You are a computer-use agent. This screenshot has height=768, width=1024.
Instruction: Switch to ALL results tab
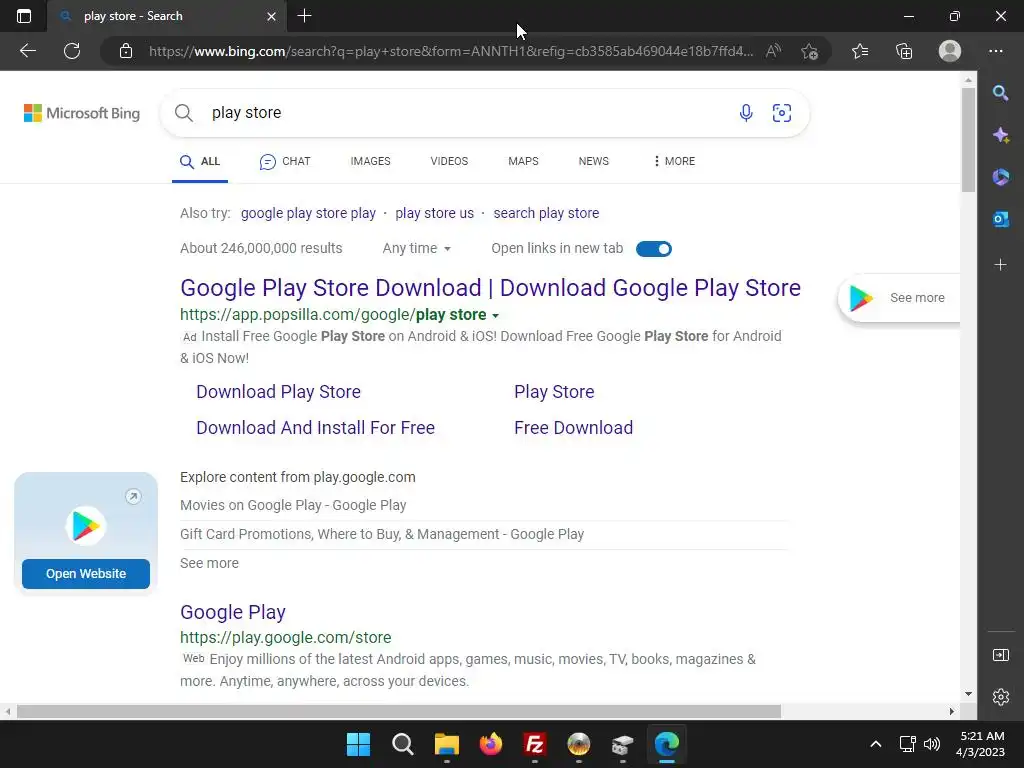[200, 161]
